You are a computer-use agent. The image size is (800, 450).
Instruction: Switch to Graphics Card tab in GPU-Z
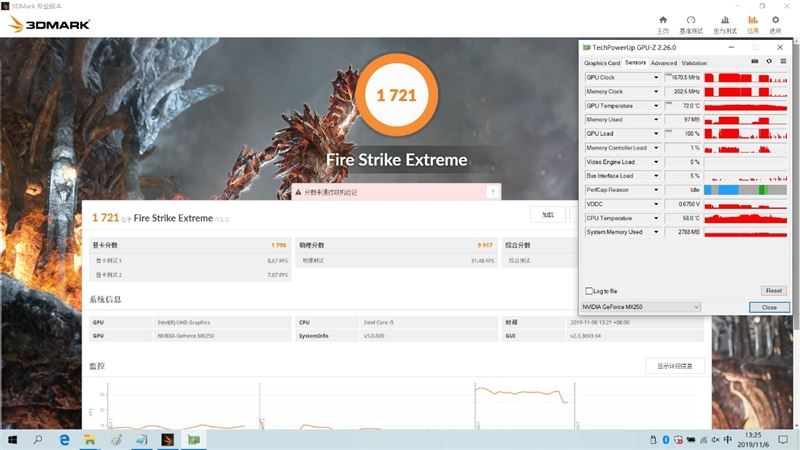602,63
